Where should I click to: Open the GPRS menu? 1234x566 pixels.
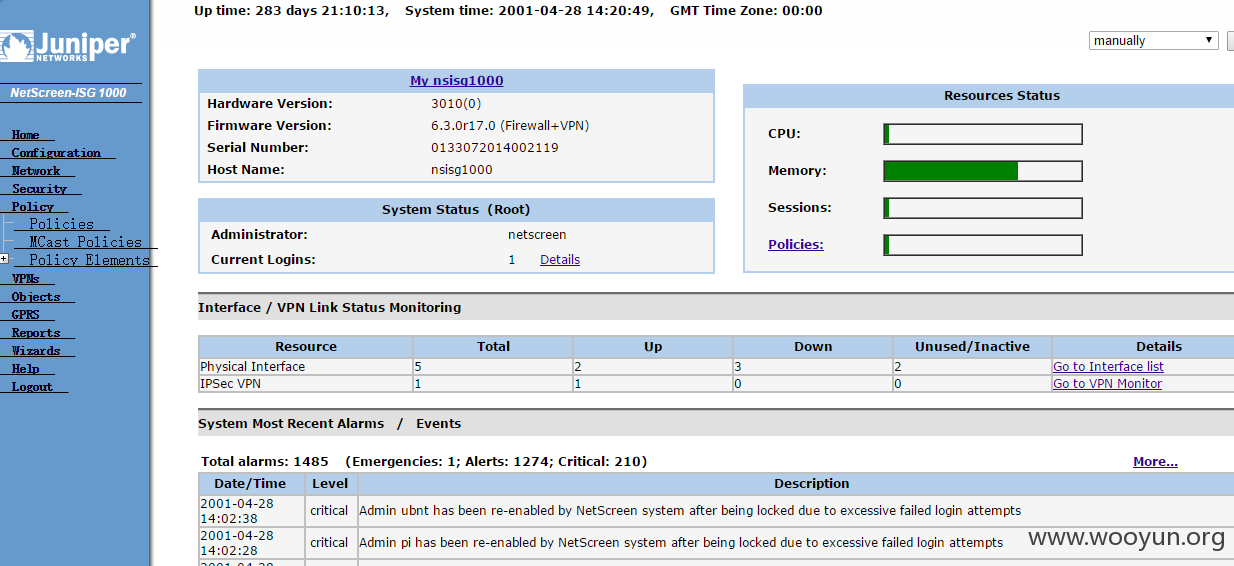(26, 315)
